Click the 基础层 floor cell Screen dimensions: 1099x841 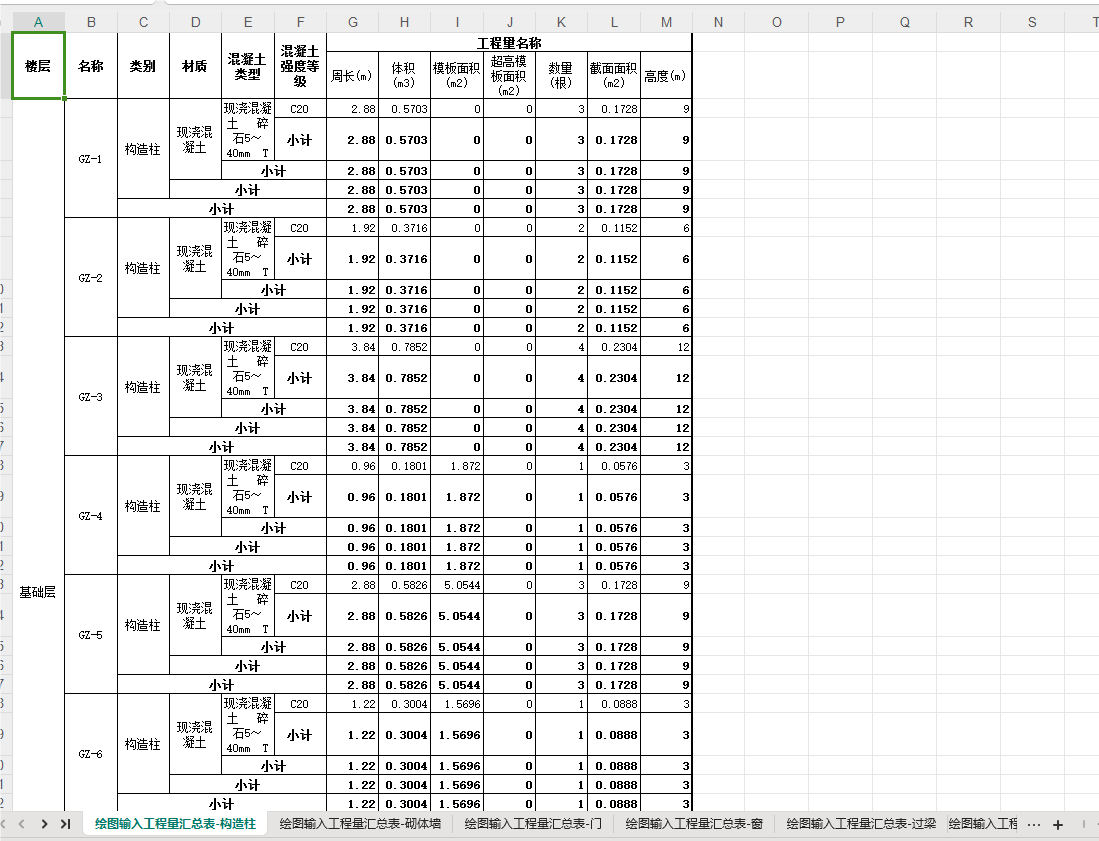39,592
